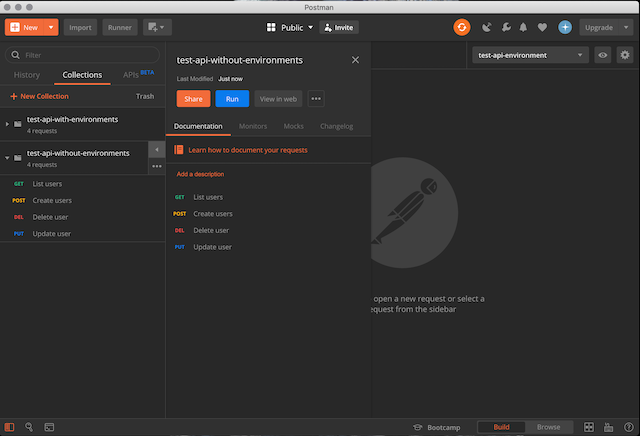Close the collection details panel
The width and height of the screenshot is (640, 436).
click(x=355, y=60)
